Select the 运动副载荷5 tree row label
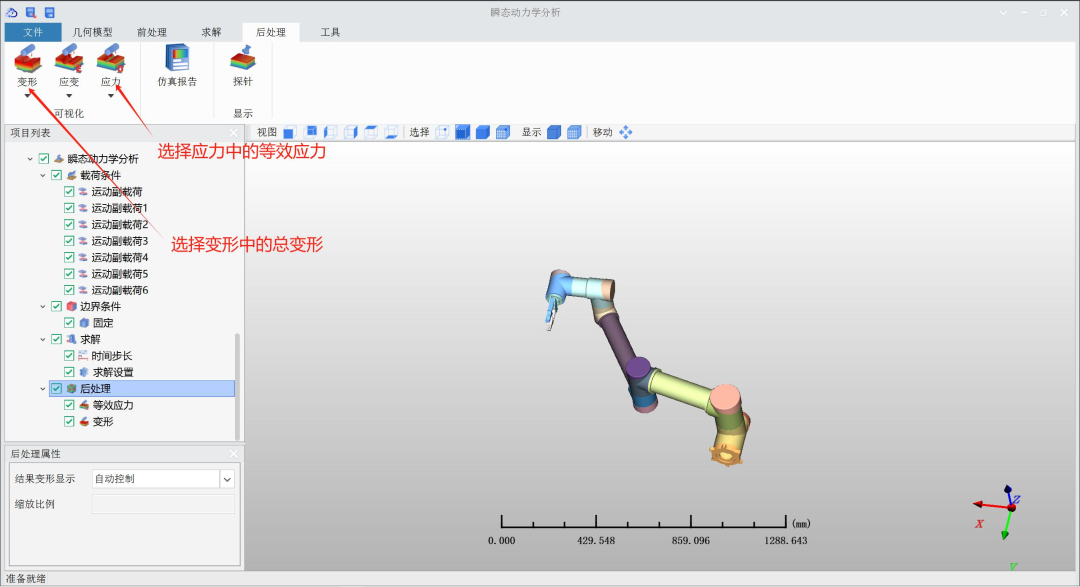The width and height of the screenshot is (1080, 587). tap(120, 274)
